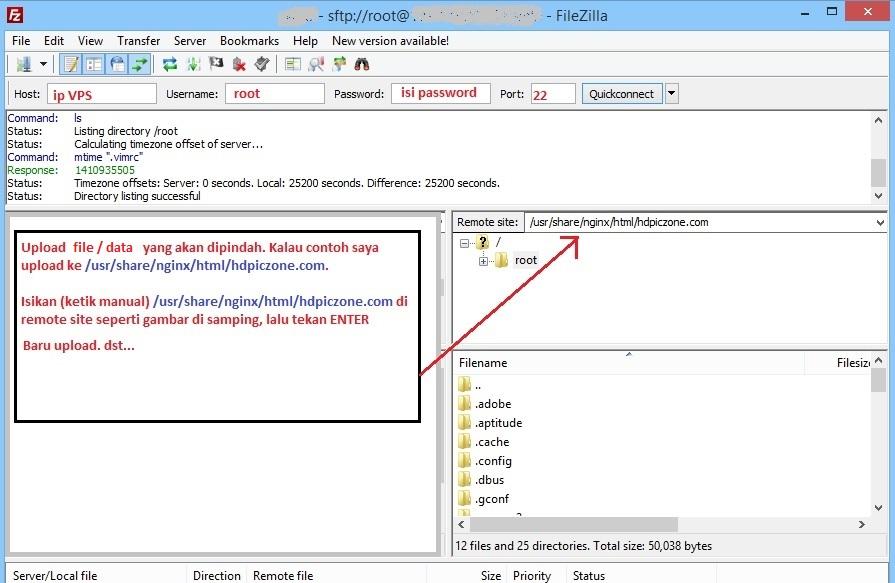Open the Edit menu
Image resolution: width=895 pixels, height=583 pixels.
[x=54, y=41]
